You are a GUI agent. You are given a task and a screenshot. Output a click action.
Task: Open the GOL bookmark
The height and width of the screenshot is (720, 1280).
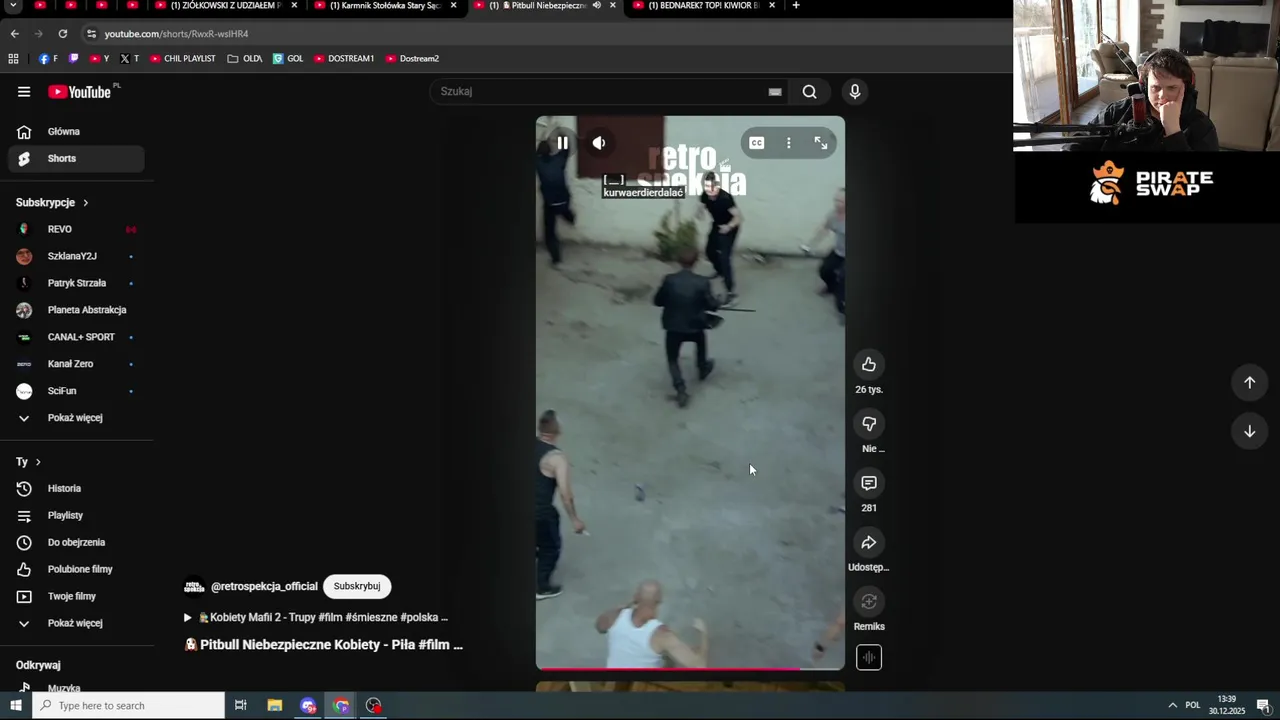click(x=288, y=59)
